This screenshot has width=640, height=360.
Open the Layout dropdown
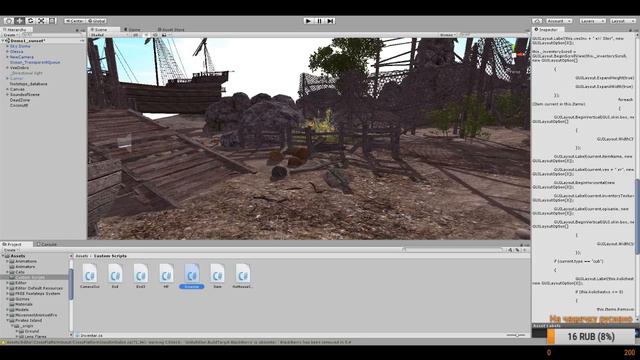[623, 21]
